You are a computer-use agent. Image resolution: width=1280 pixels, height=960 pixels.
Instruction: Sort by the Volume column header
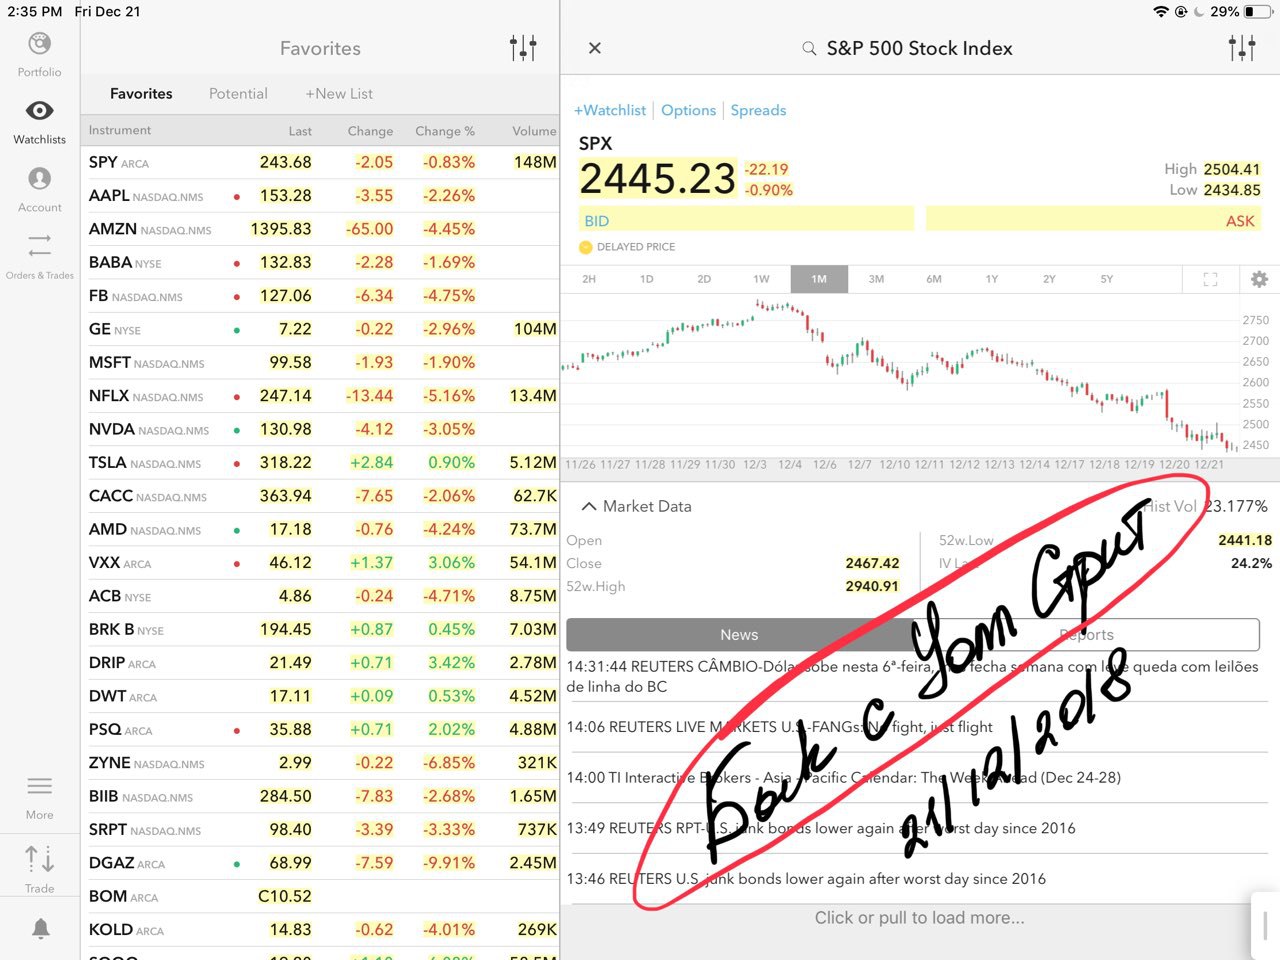(x=534, y=131)
